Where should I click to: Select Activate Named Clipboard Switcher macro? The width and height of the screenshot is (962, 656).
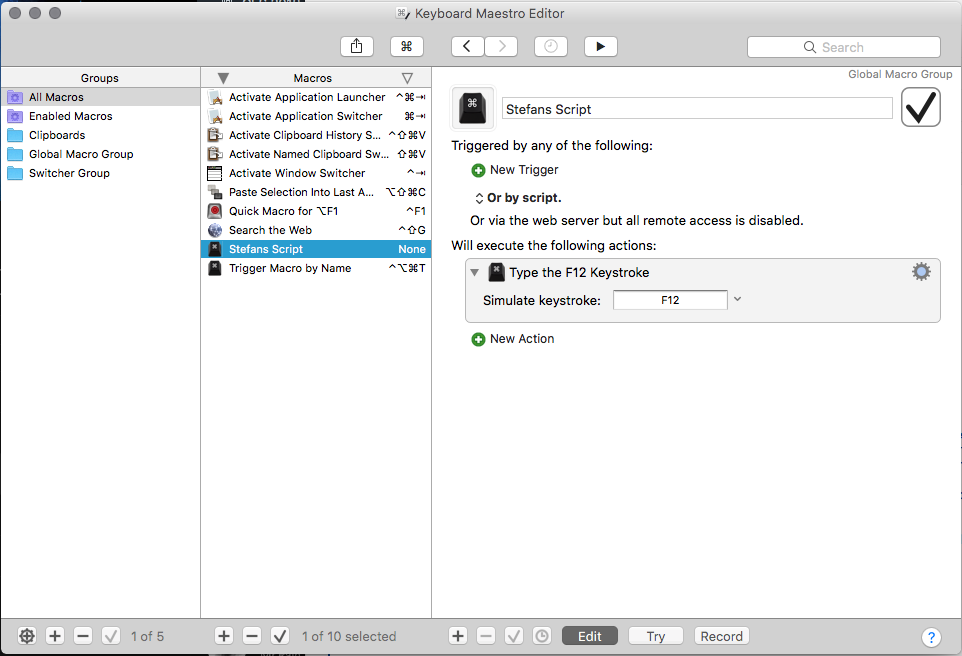coord(316,154)
